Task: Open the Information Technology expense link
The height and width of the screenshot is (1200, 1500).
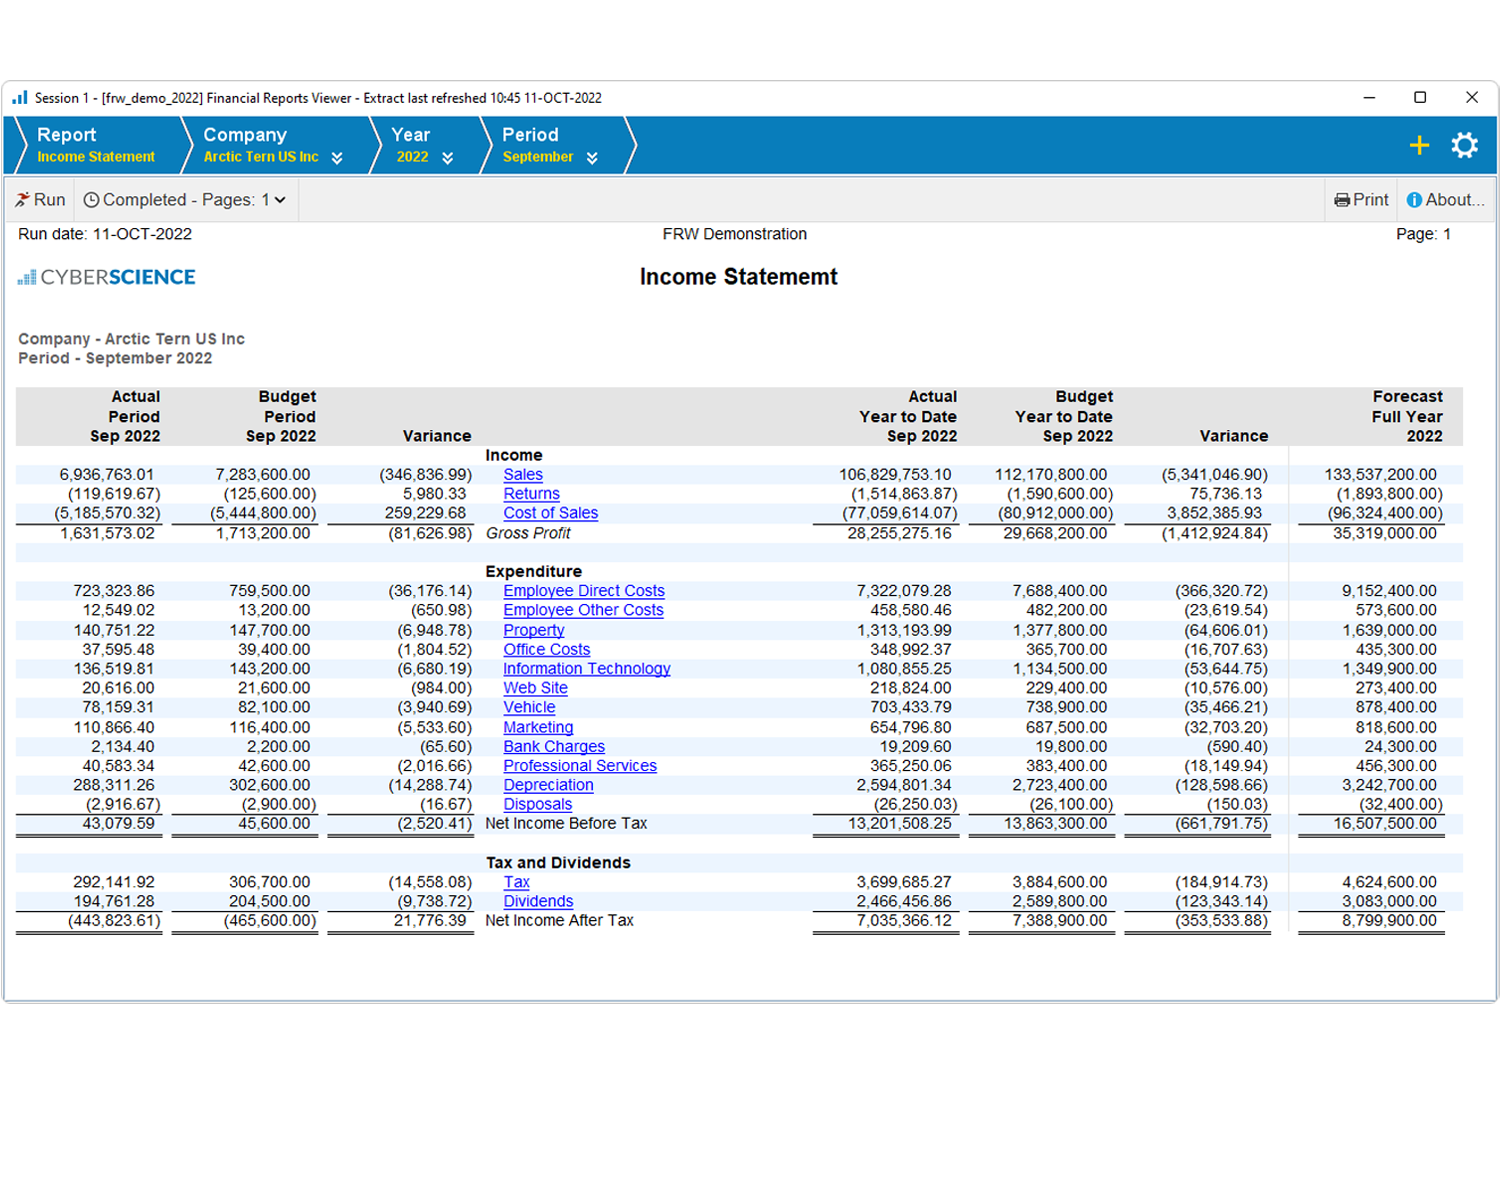Action: click(586, 668)
